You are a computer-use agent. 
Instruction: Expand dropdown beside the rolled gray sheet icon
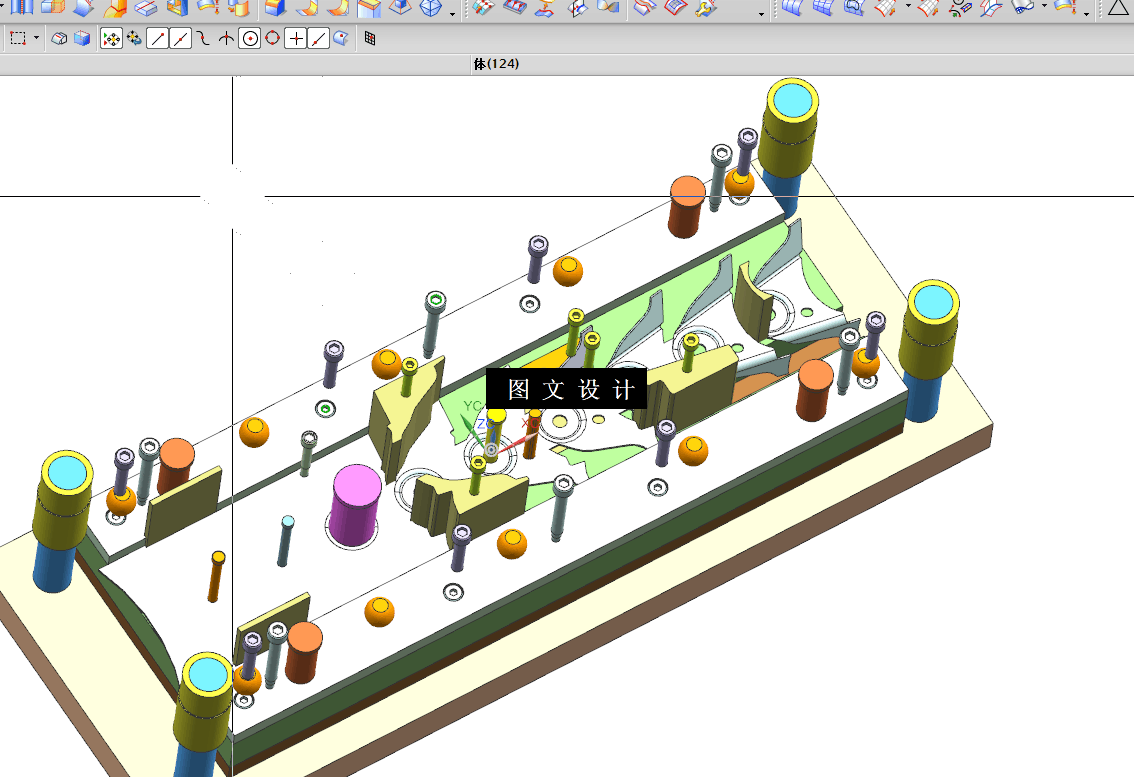[1044, 6]
